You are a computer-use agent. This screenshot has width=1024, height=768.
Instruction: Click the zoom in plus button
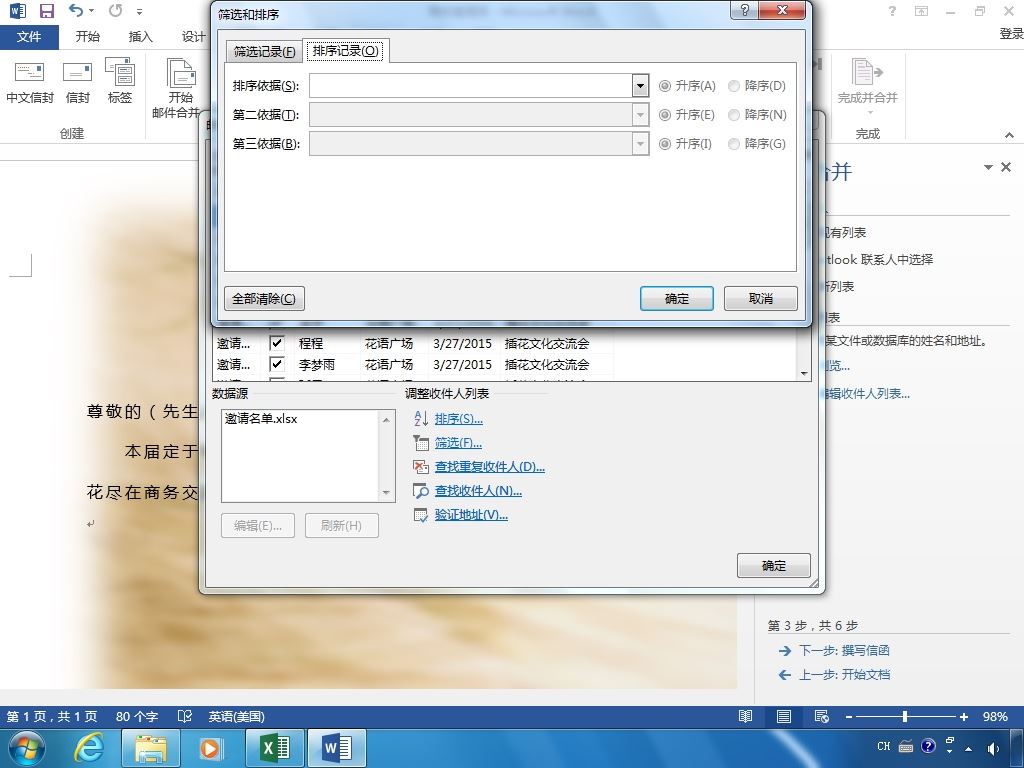click(963, 716)
